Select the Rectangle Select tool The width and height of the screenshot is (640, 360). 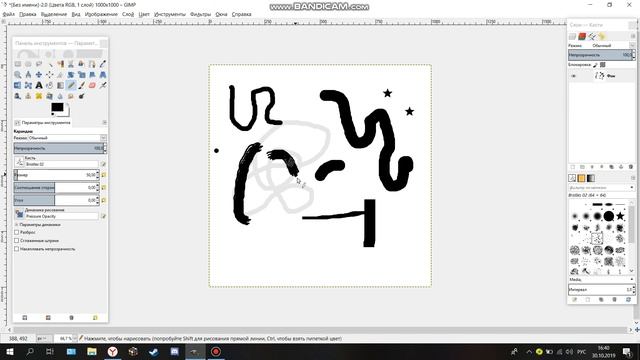(18, 64)
